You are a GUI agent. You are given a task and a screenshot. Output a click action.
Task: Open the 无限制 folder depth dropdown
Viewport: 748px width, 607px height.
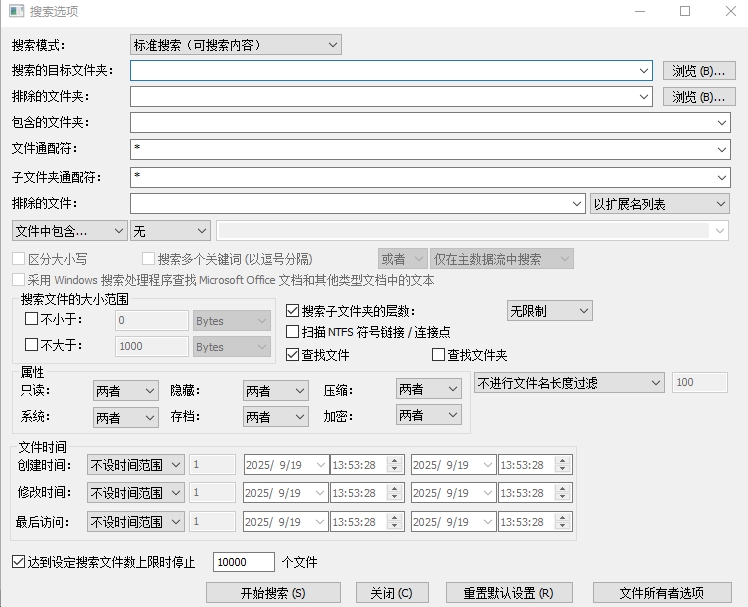549,311
